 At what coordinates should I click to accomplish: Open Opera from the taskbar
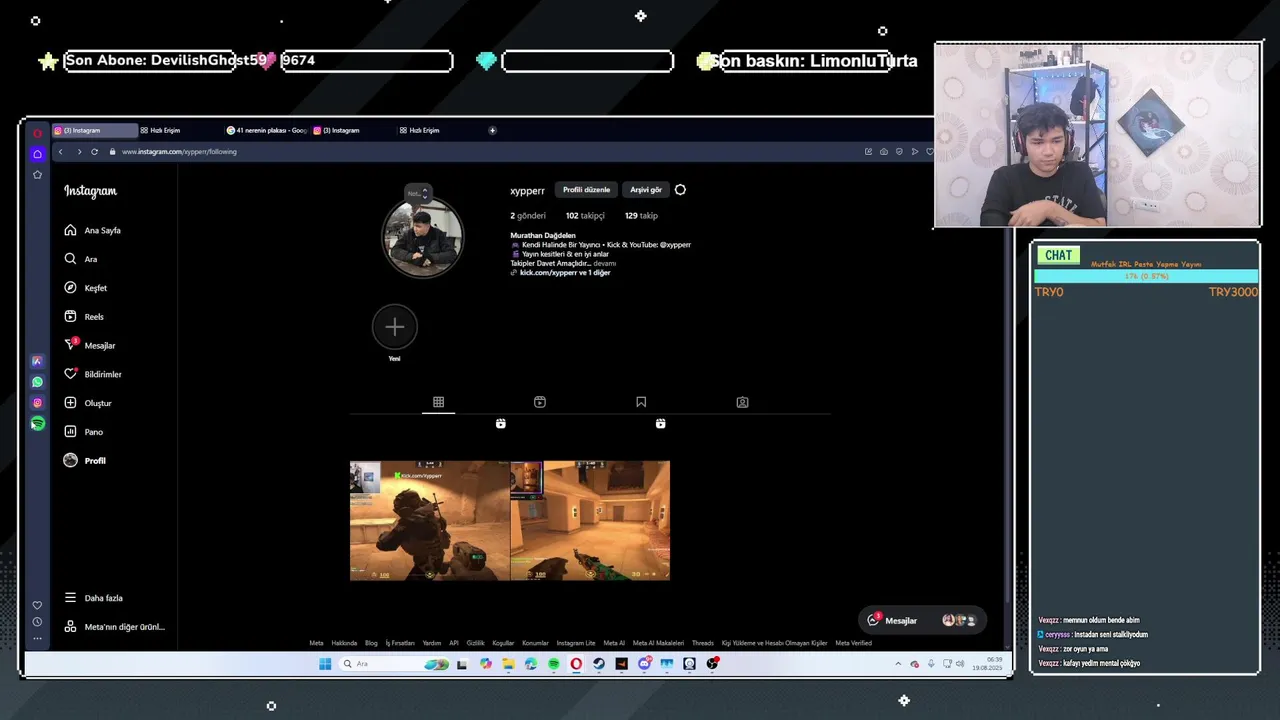pos(576,664)
